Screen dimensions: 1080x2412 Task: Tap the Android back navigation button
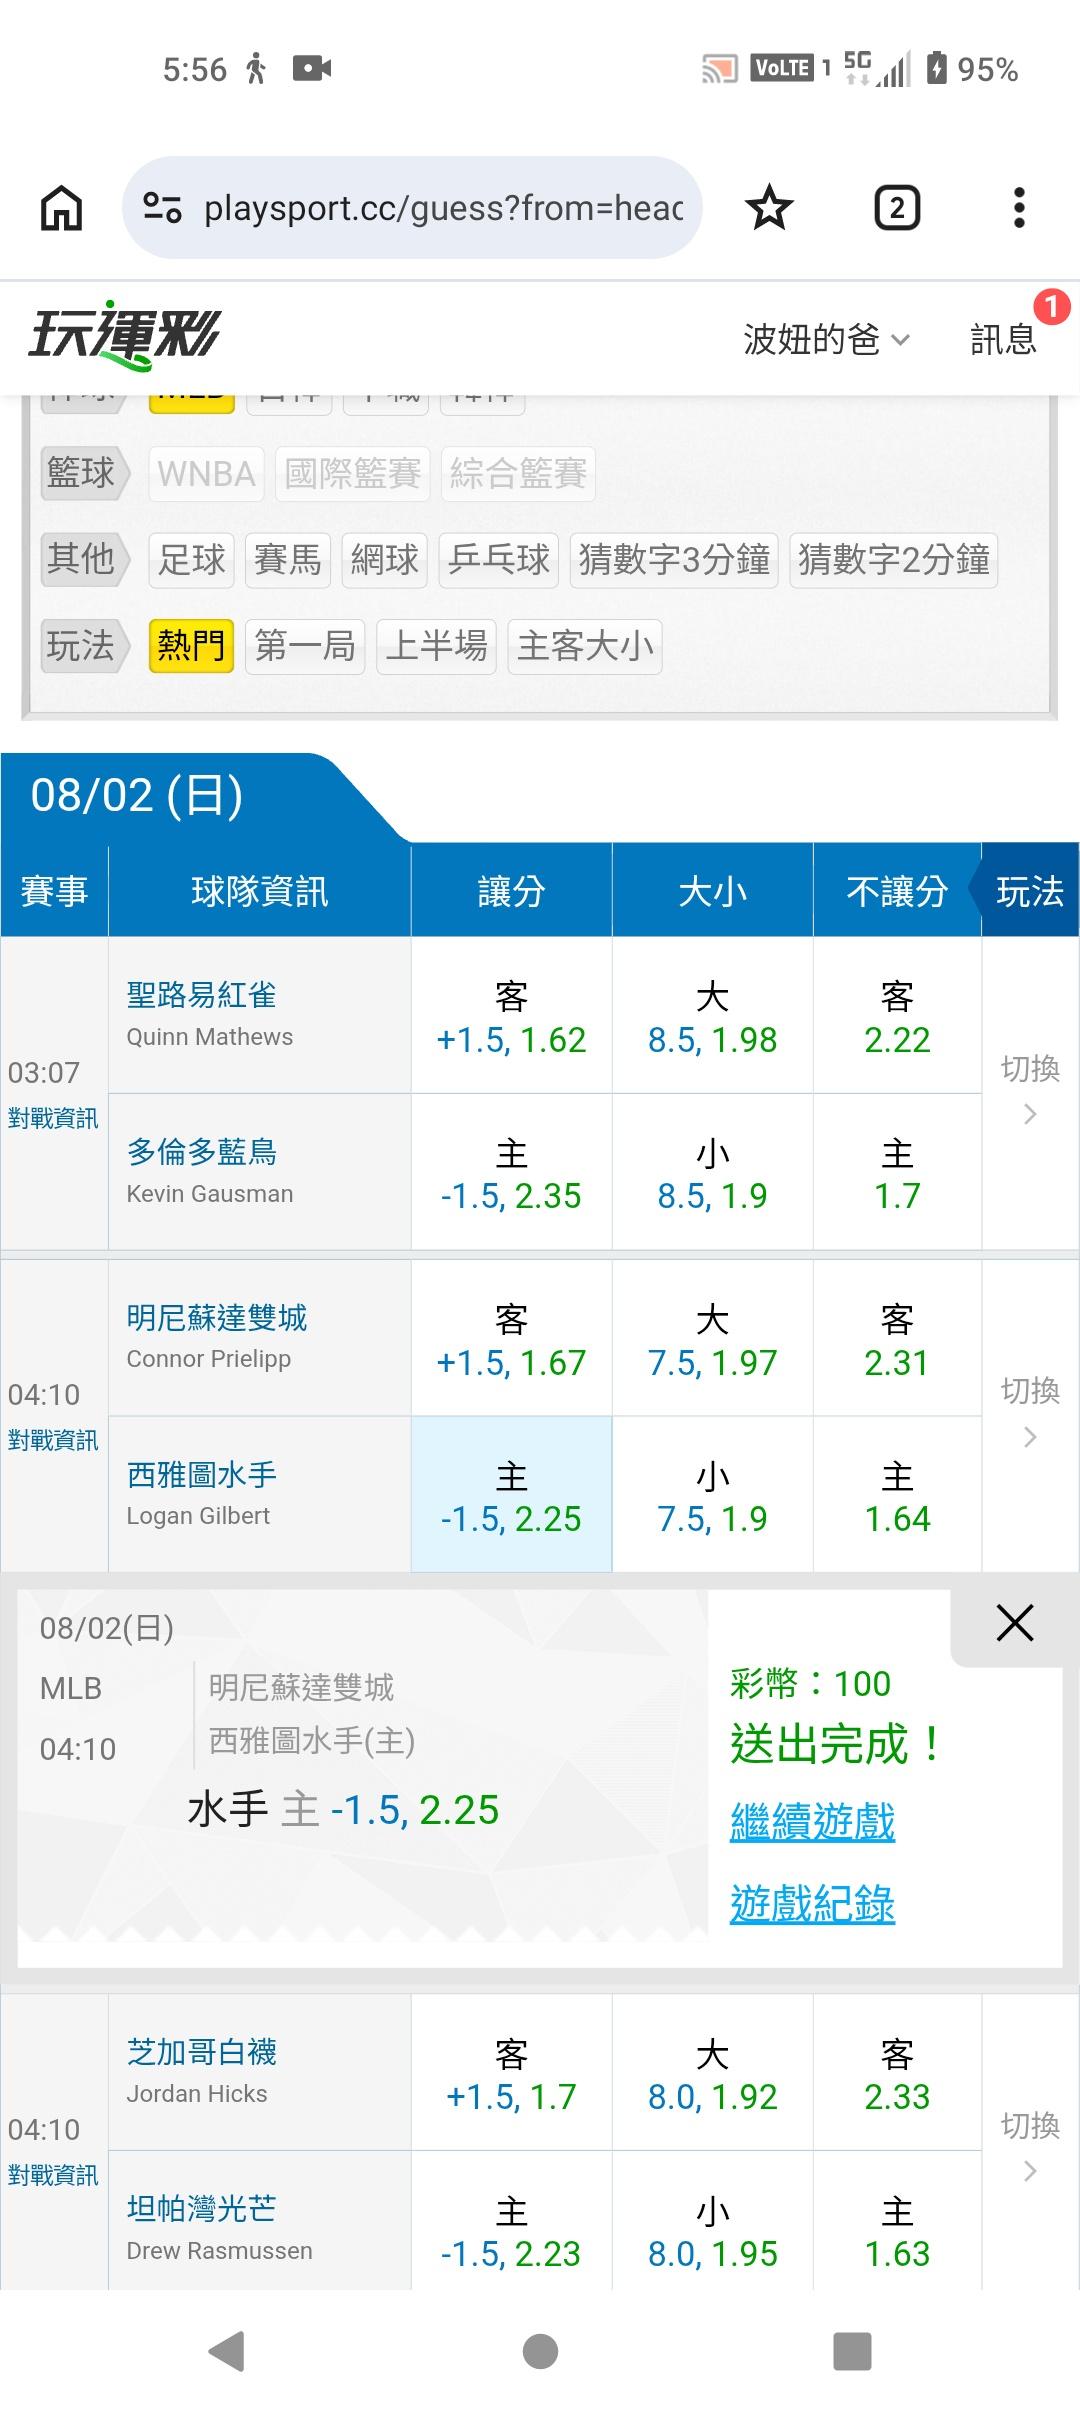pyautogui.click(x=227, y=2350)
